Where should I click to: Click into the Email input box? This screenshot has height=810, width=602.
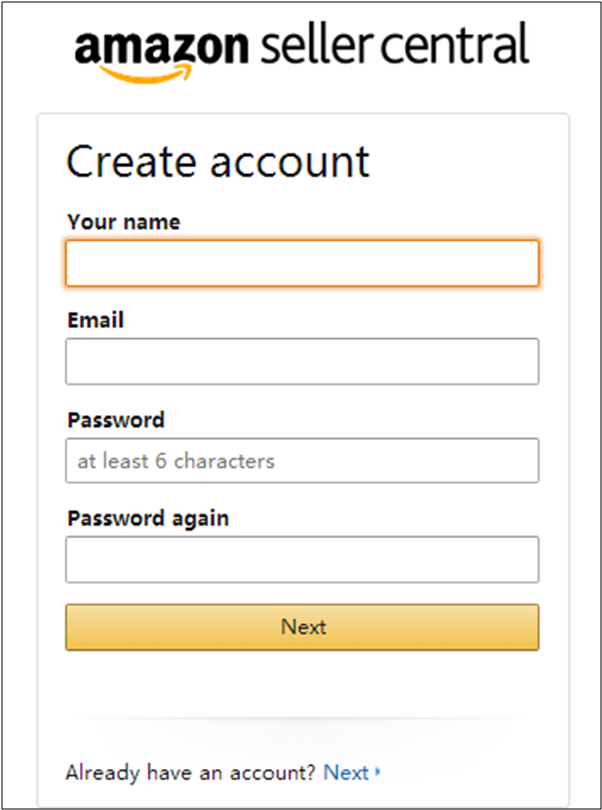(x=302, y=361)
